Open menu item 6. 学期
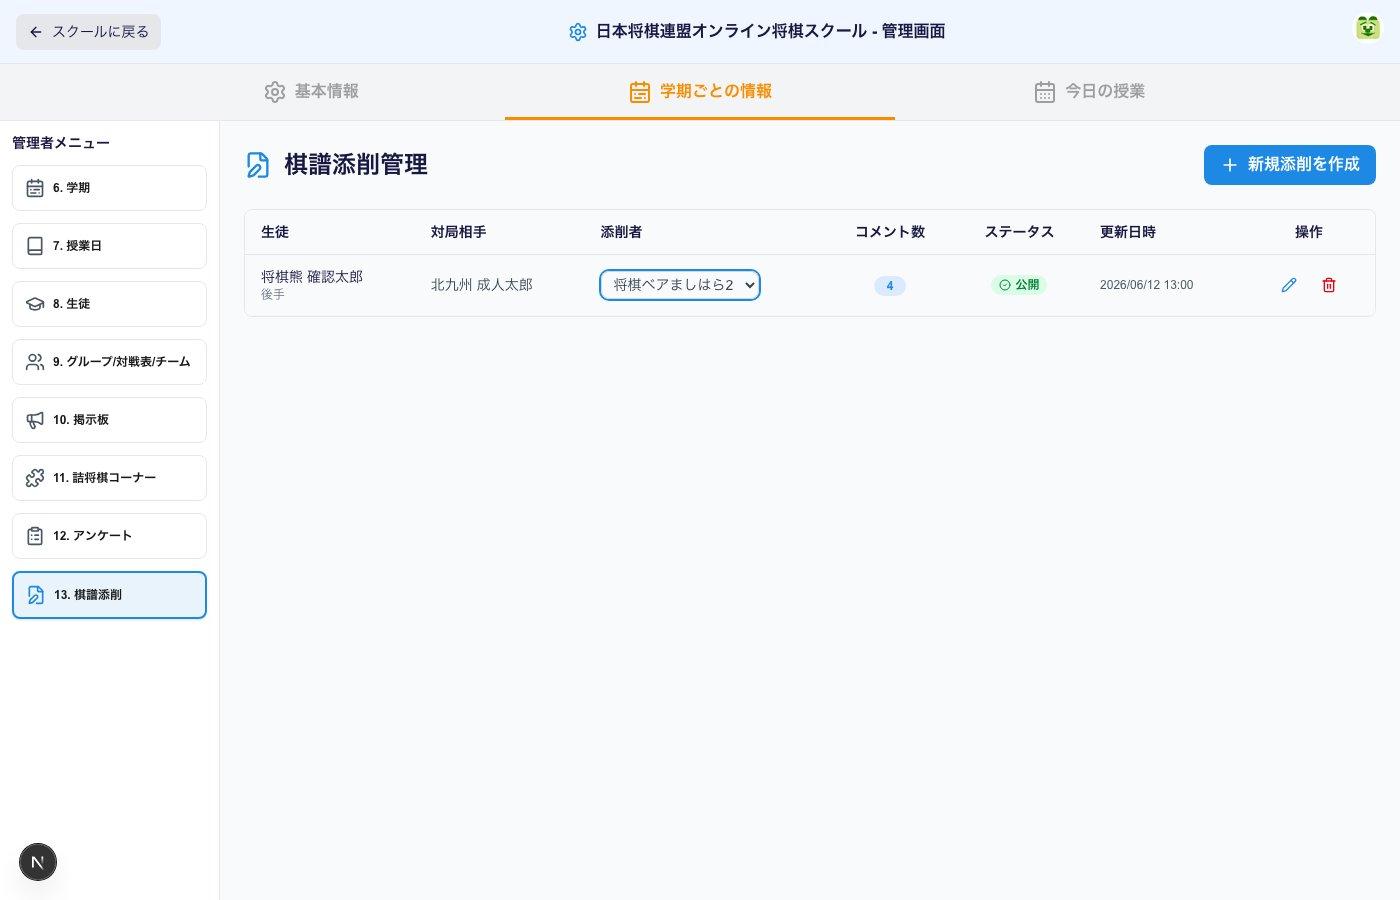 coord(109,188)
